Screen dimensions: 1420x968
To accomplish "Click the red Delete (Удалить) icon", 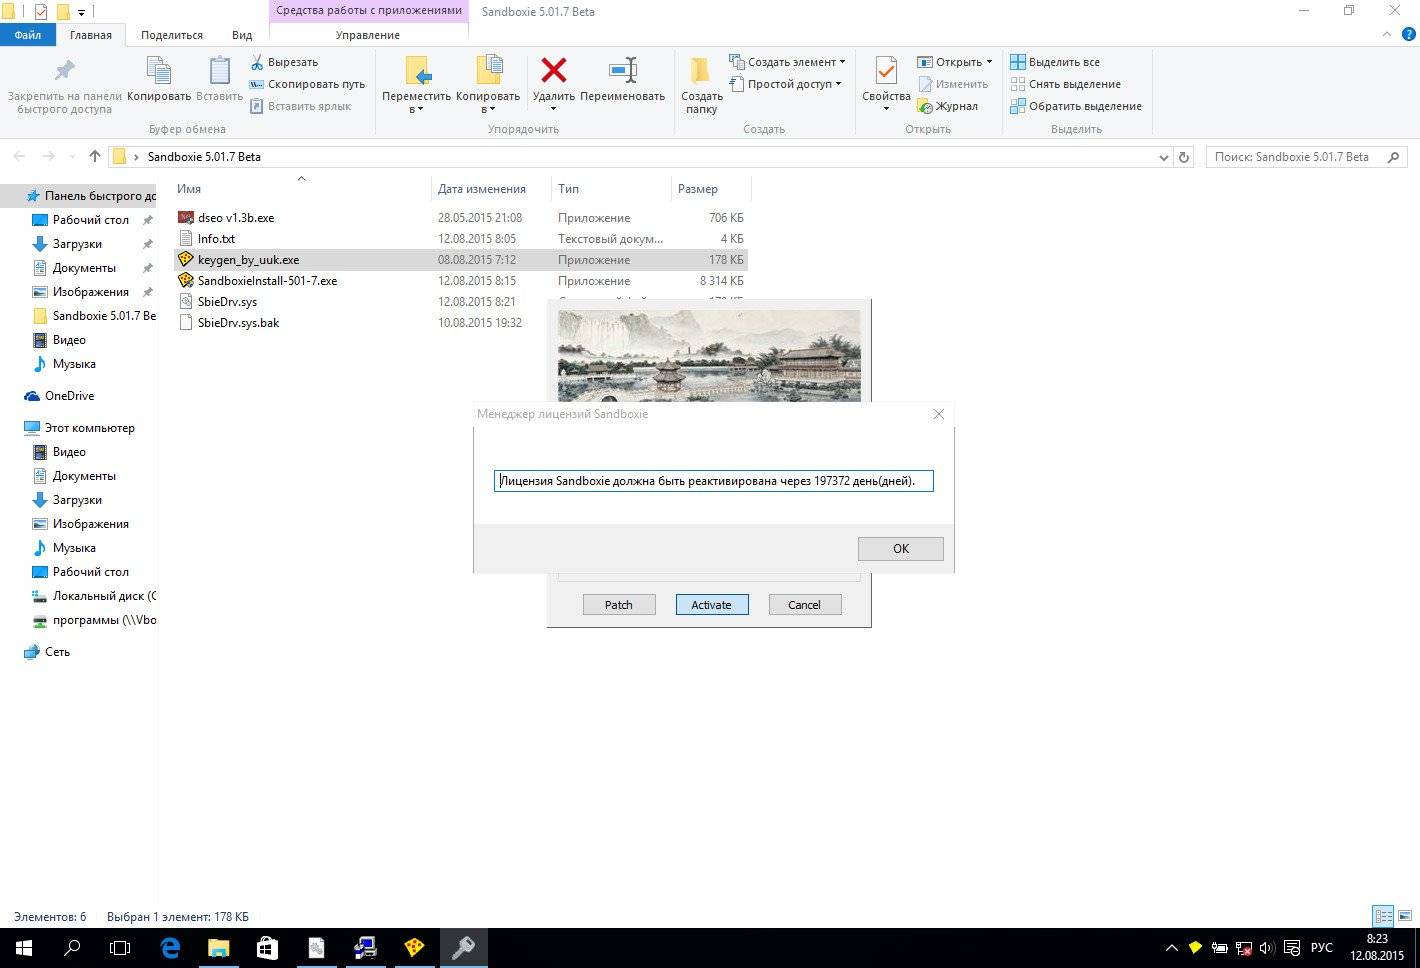I will click(x=553, y=70).
